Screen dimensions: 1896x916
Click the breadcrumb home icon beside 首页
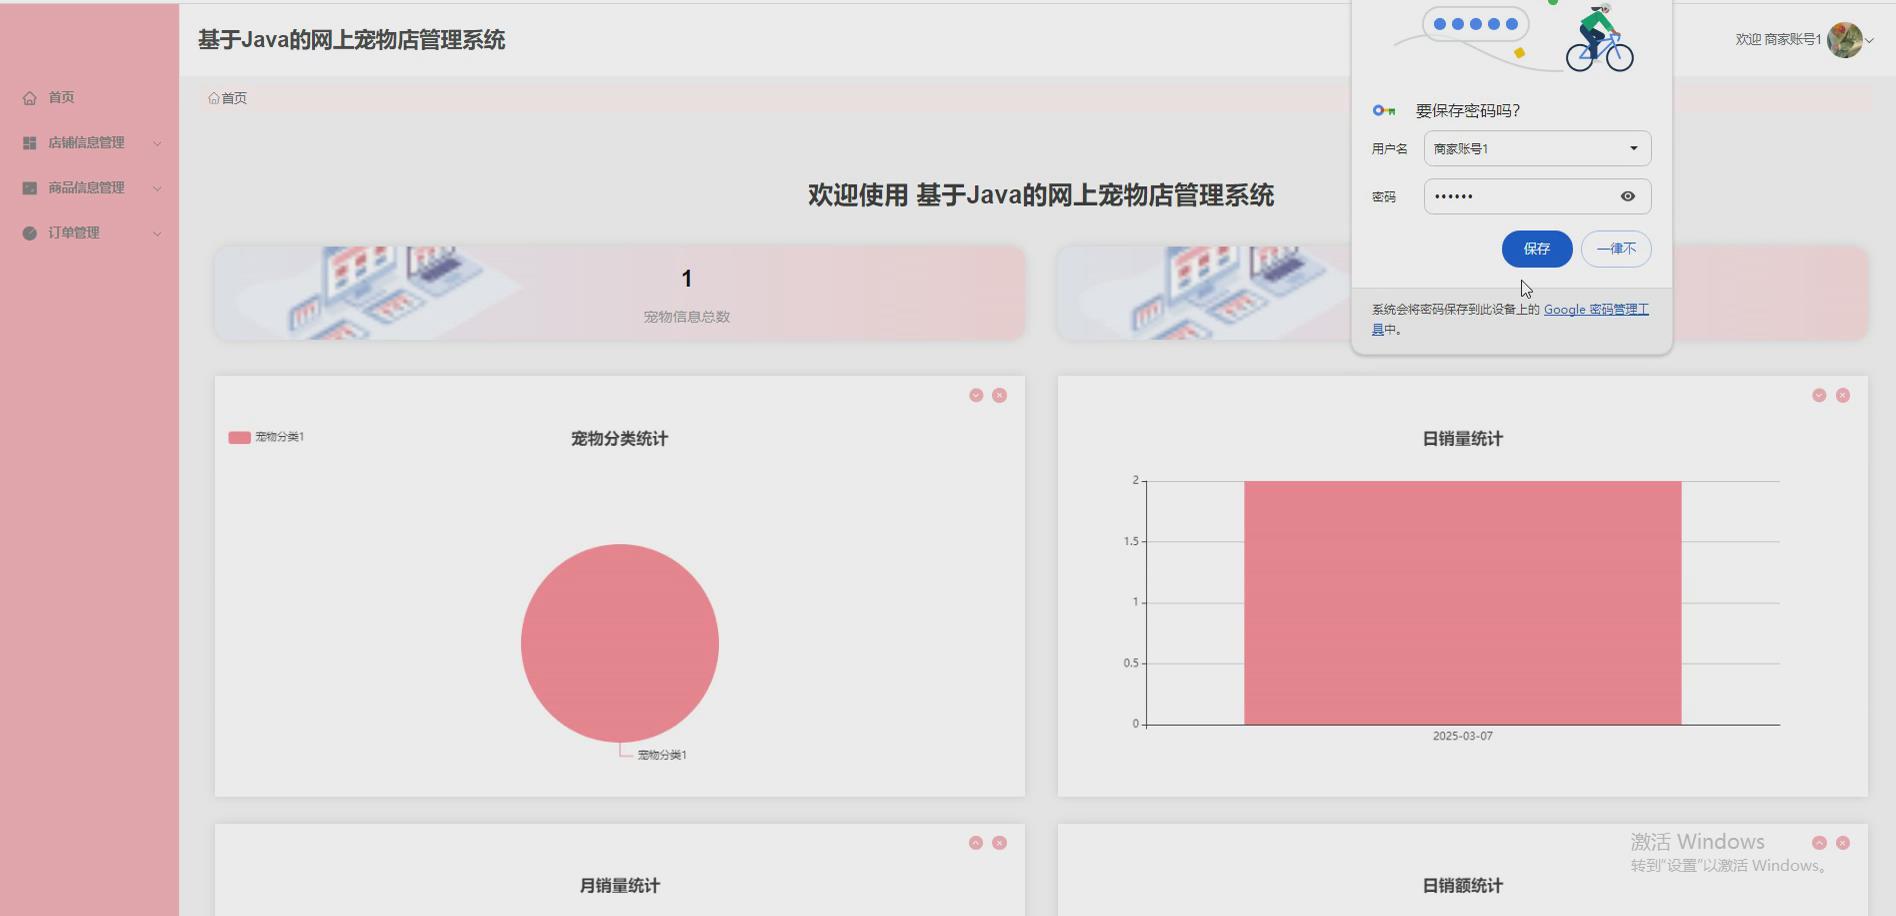click(x=213, y=98)
